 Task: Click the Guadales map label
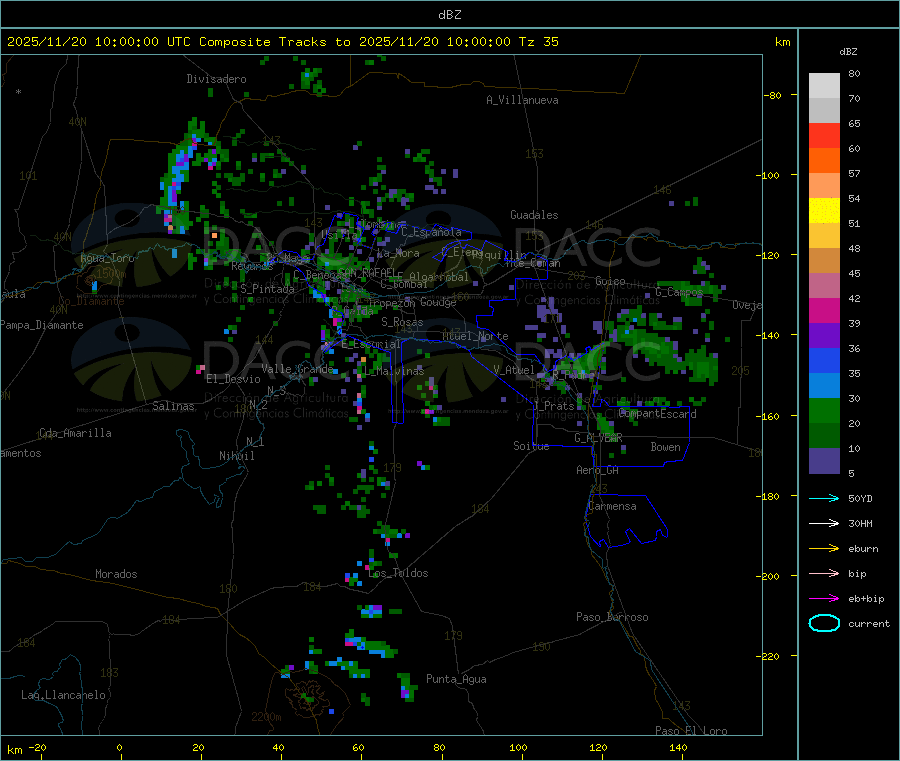[x=534, y=215]
